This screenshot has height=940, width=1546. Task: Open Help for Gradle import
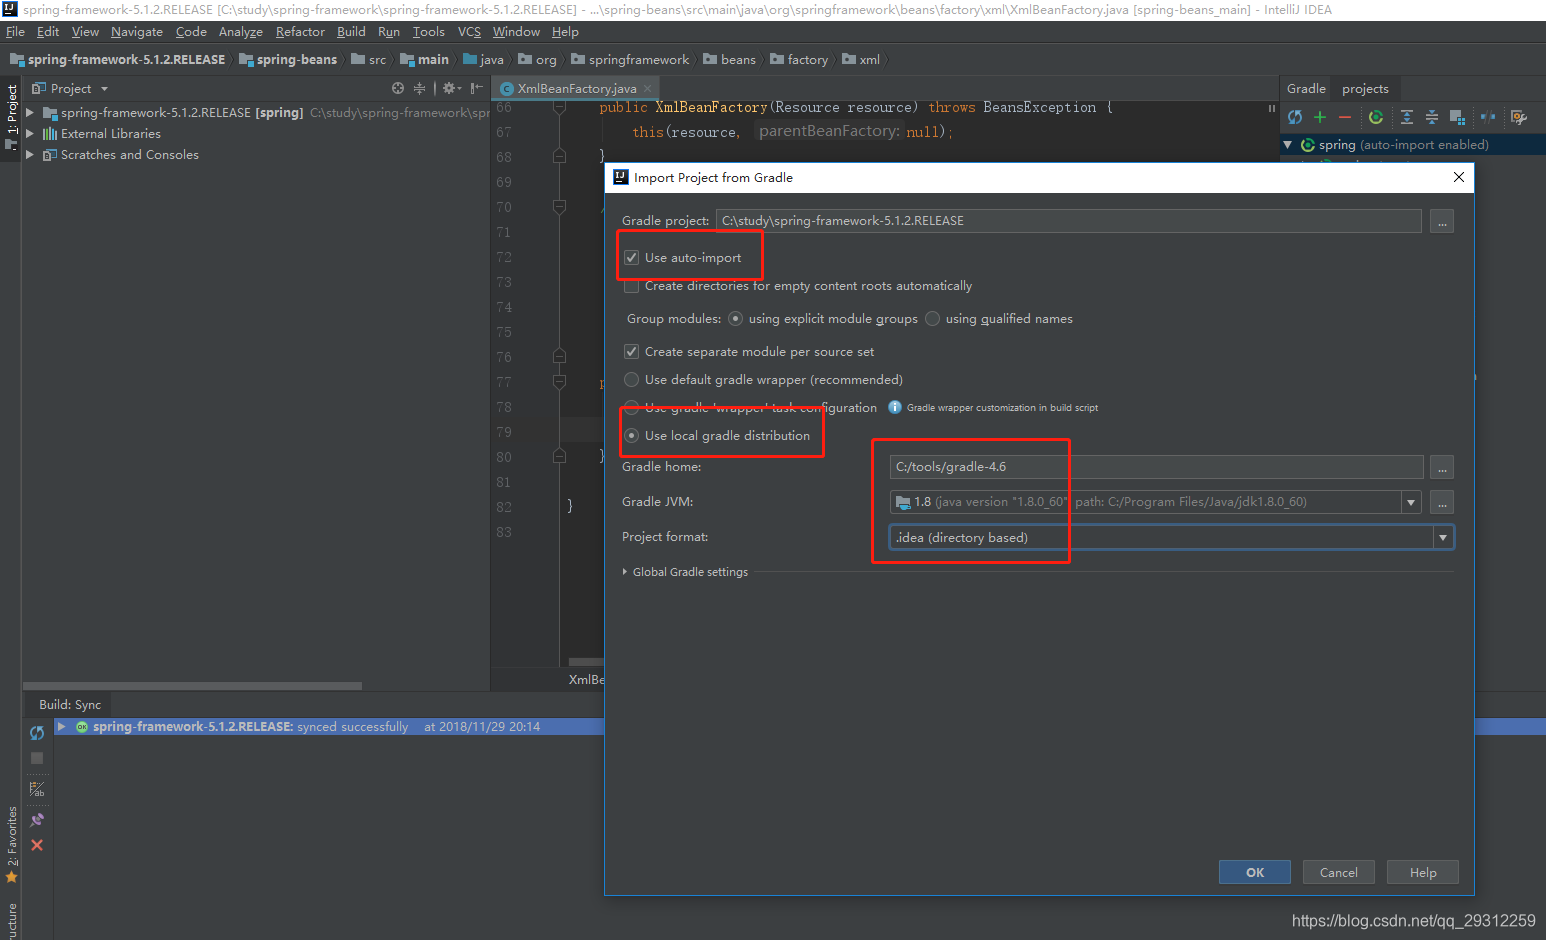(x=1423, y=872)
